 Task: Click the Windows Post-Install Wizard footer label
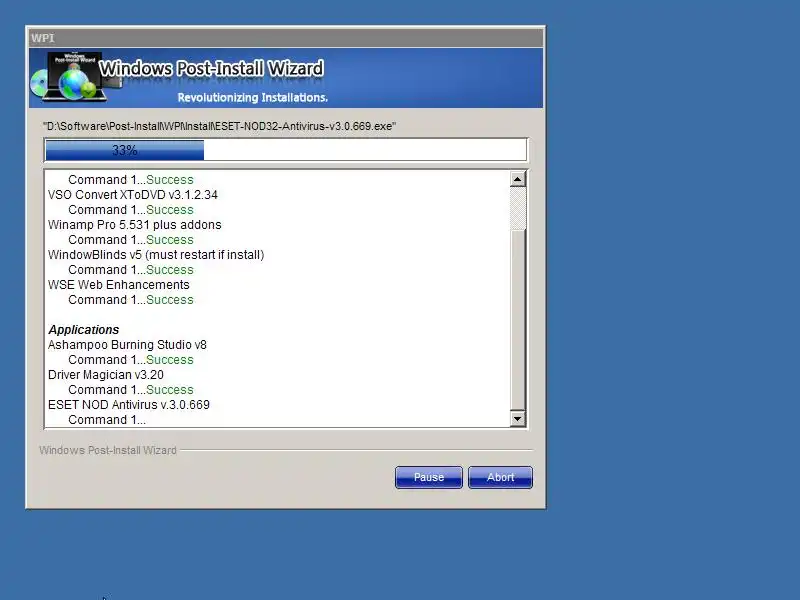point(108,450)
